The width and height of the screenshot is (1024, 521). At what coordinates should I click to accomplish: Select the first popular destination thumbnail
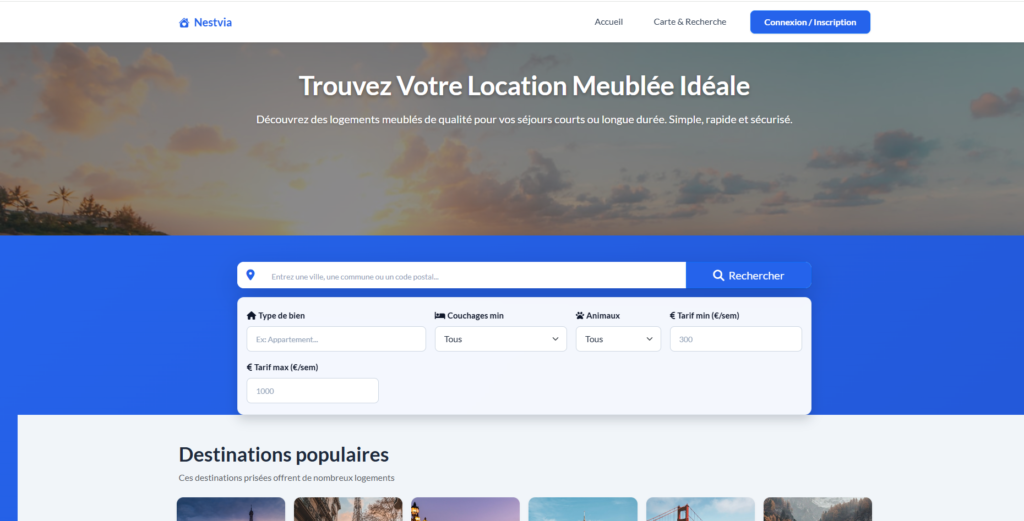coord(231,509)
